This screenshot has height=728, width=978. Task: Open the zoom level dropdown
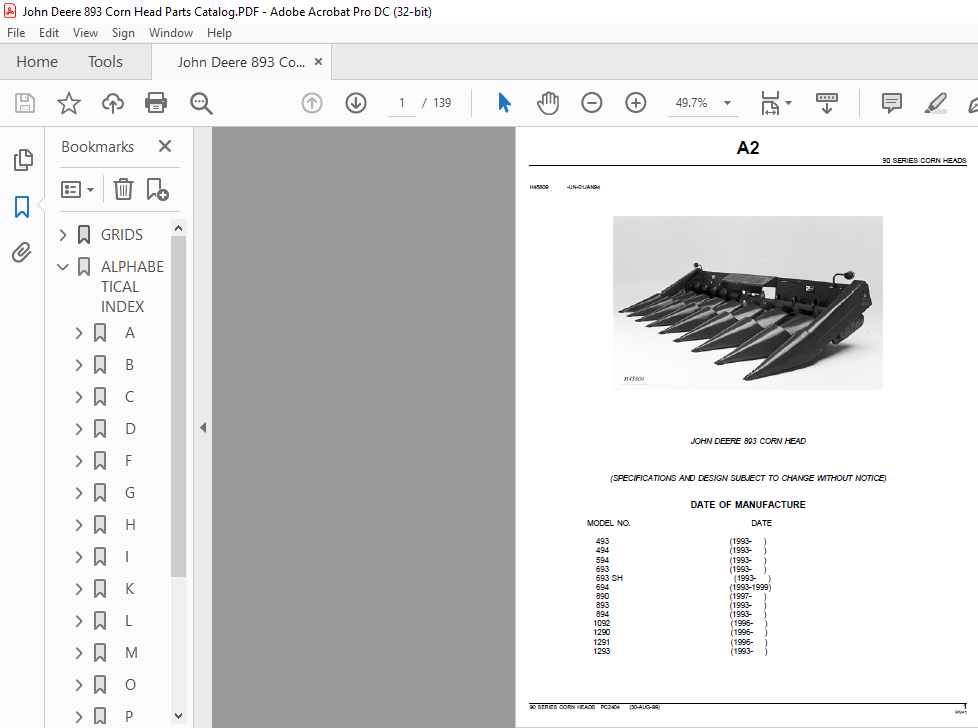point(727,103)
